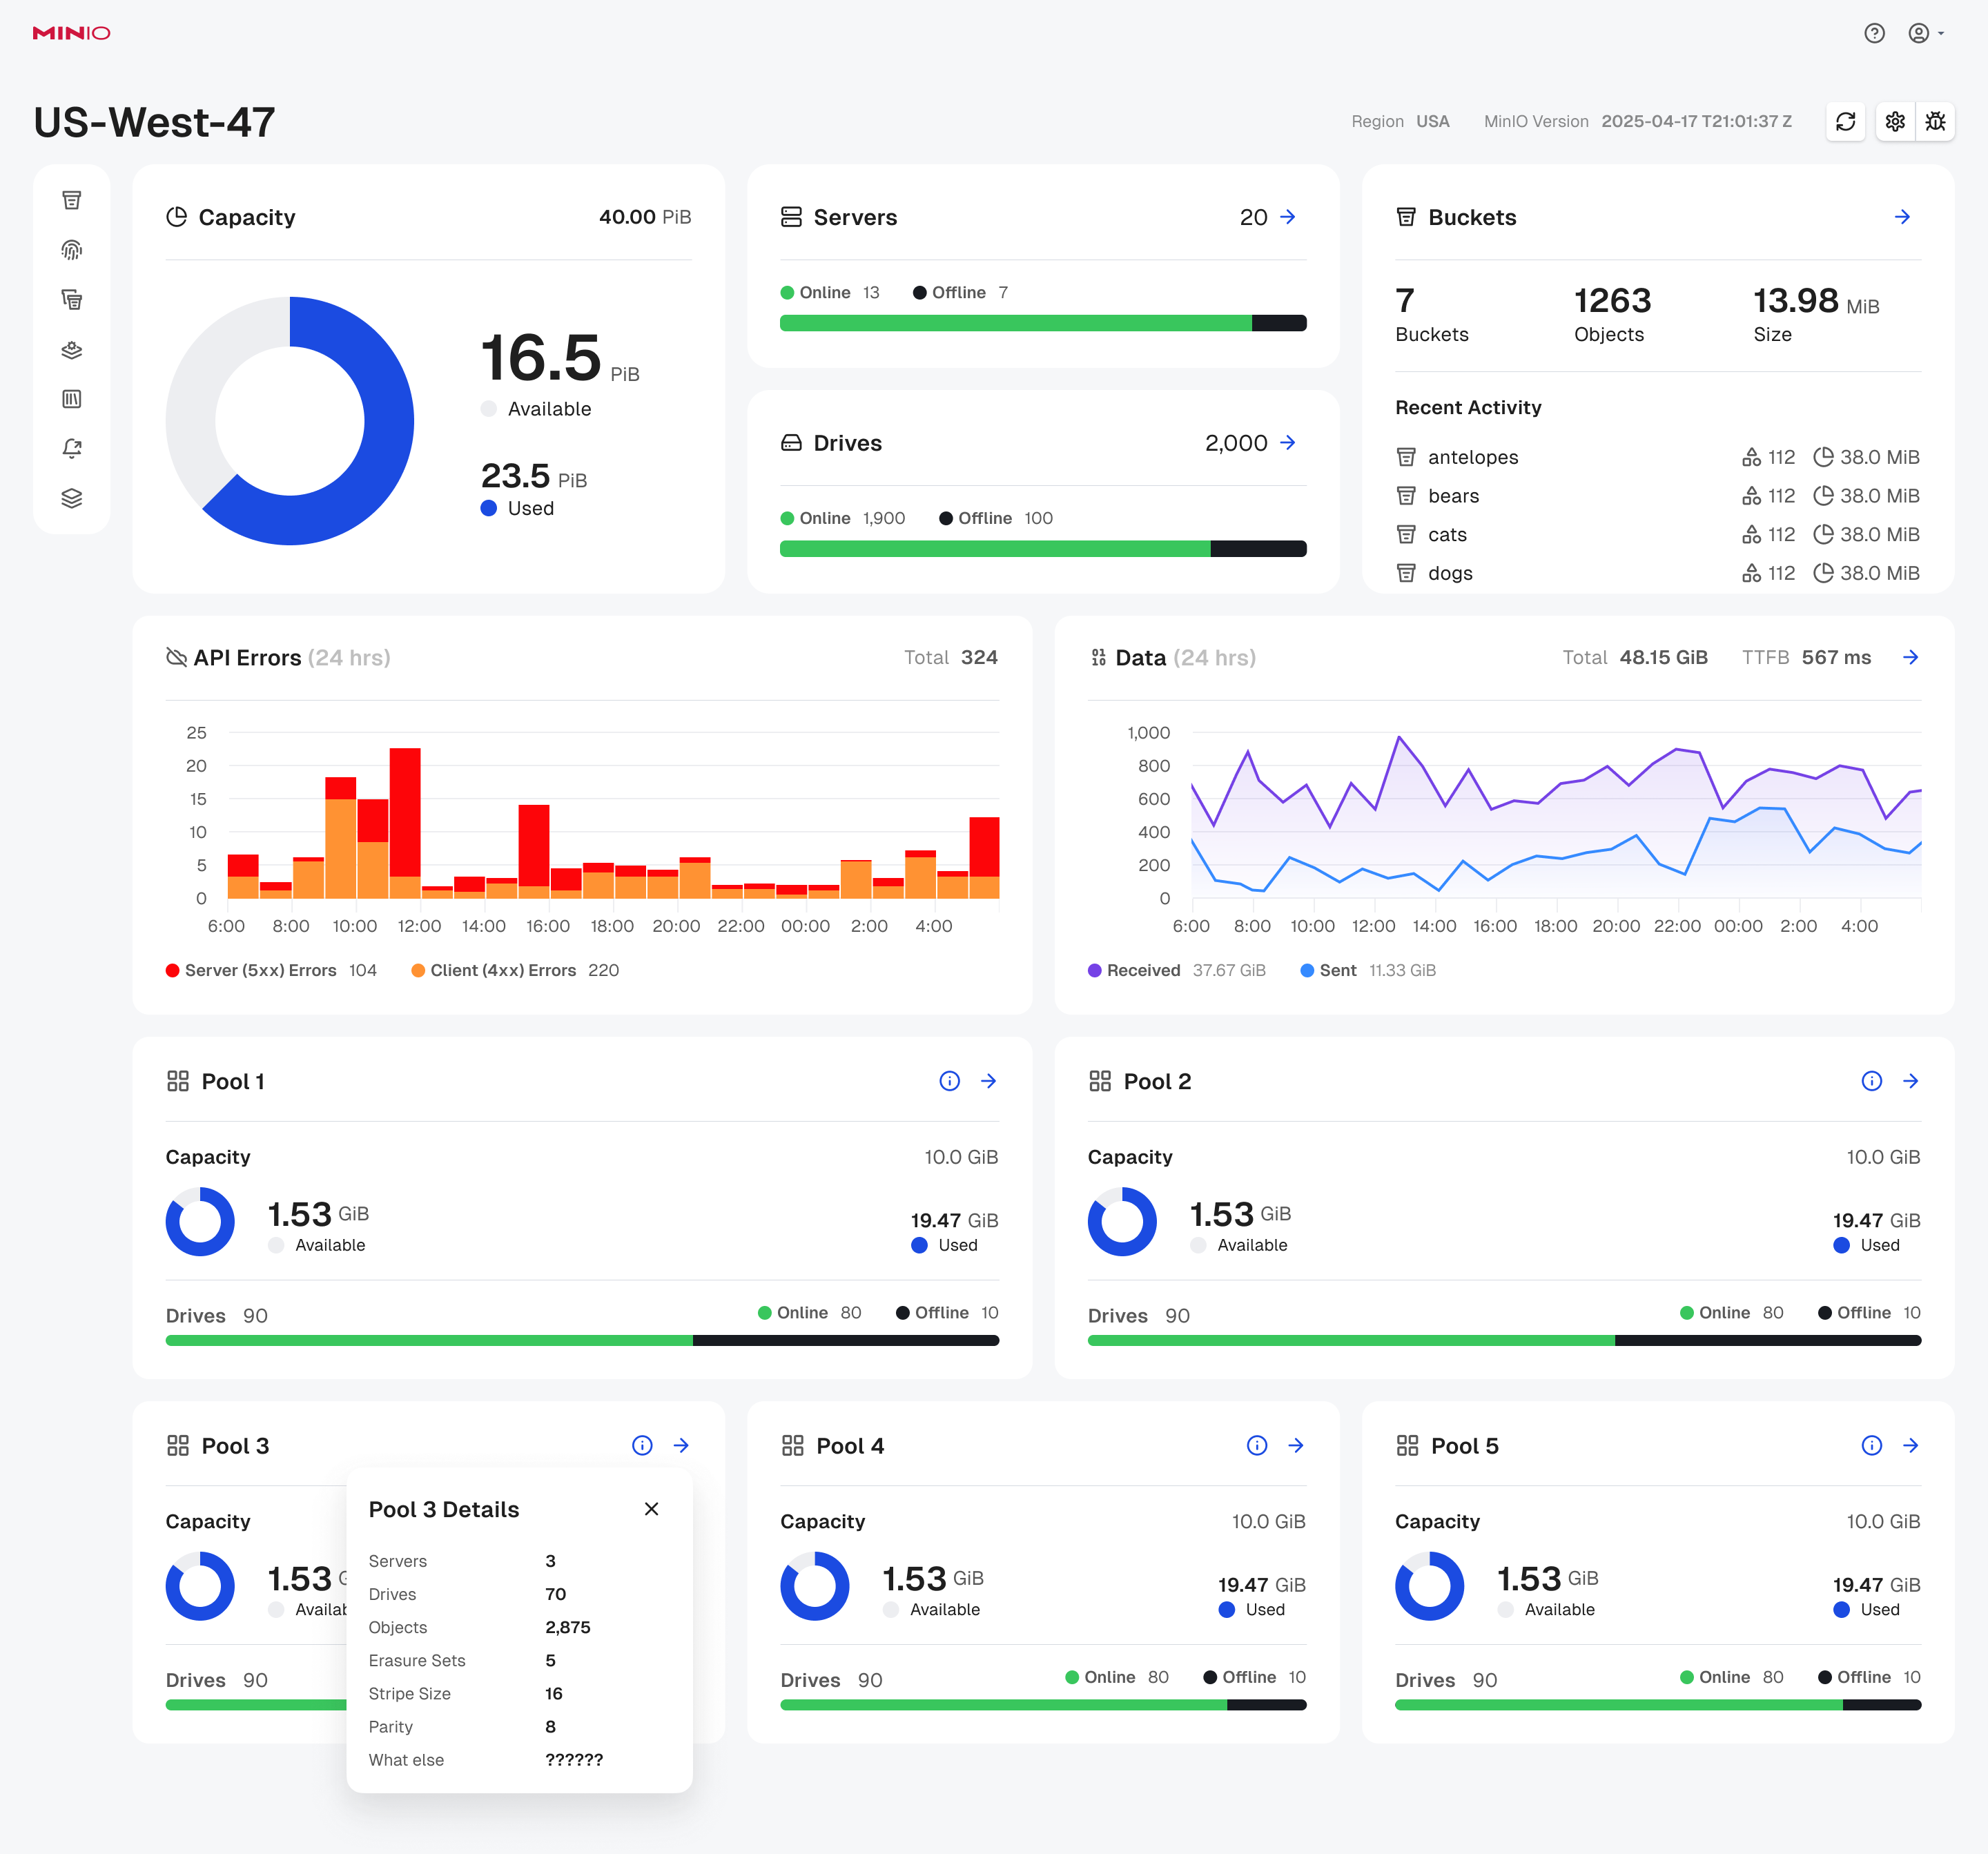Close the Pool 3 Details popup

(651, 1509)
